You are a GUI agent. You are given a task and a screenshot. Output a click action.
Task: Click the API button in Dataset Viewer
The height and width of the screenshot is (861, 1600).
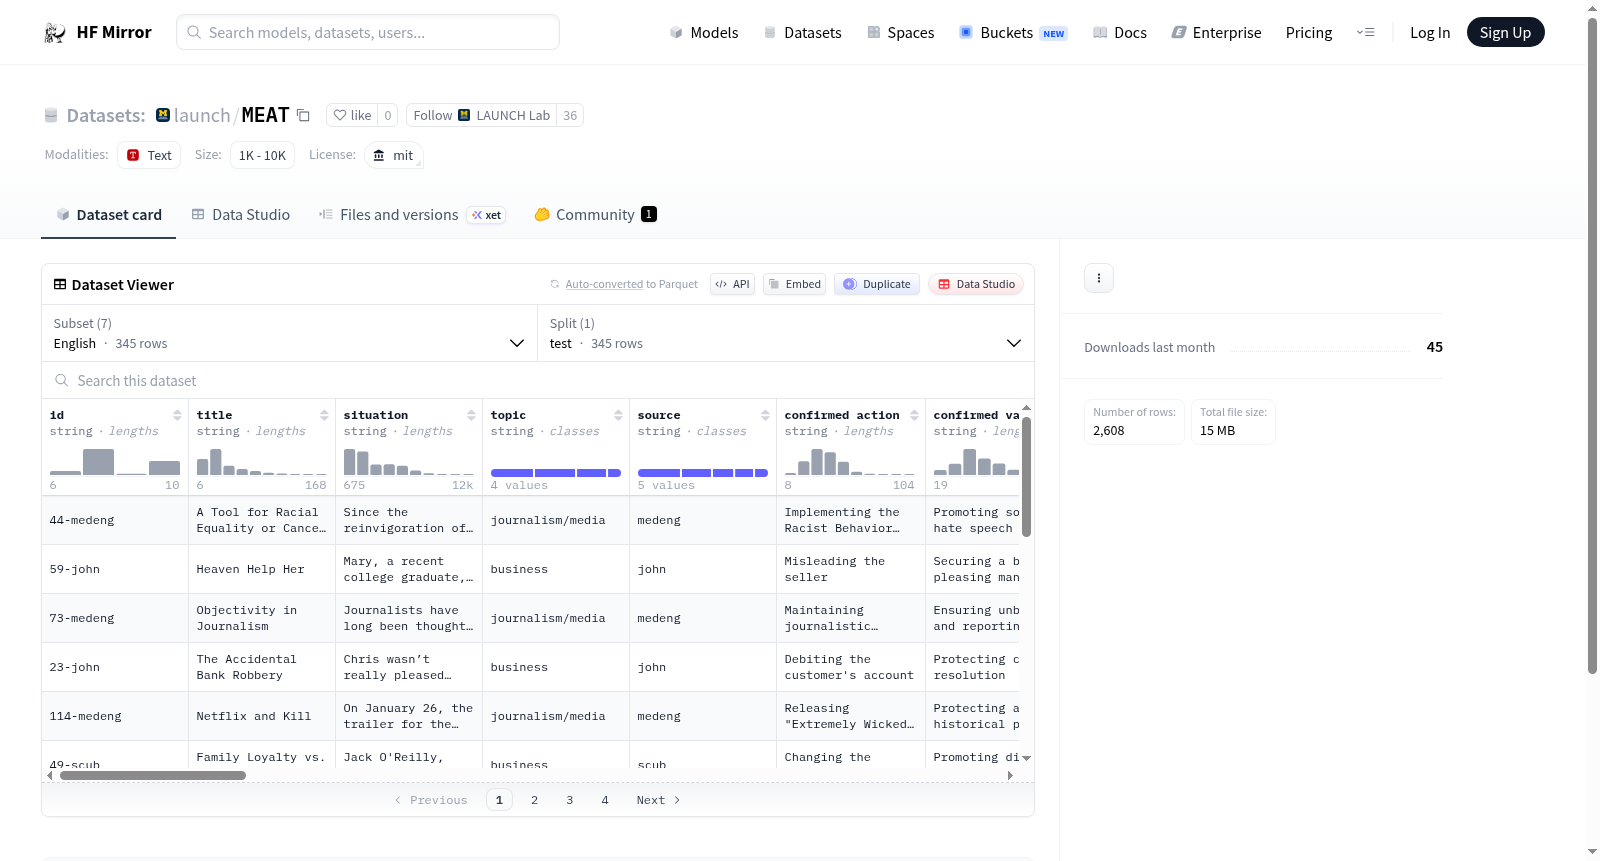pyautogui.click(x=732, y=284)
